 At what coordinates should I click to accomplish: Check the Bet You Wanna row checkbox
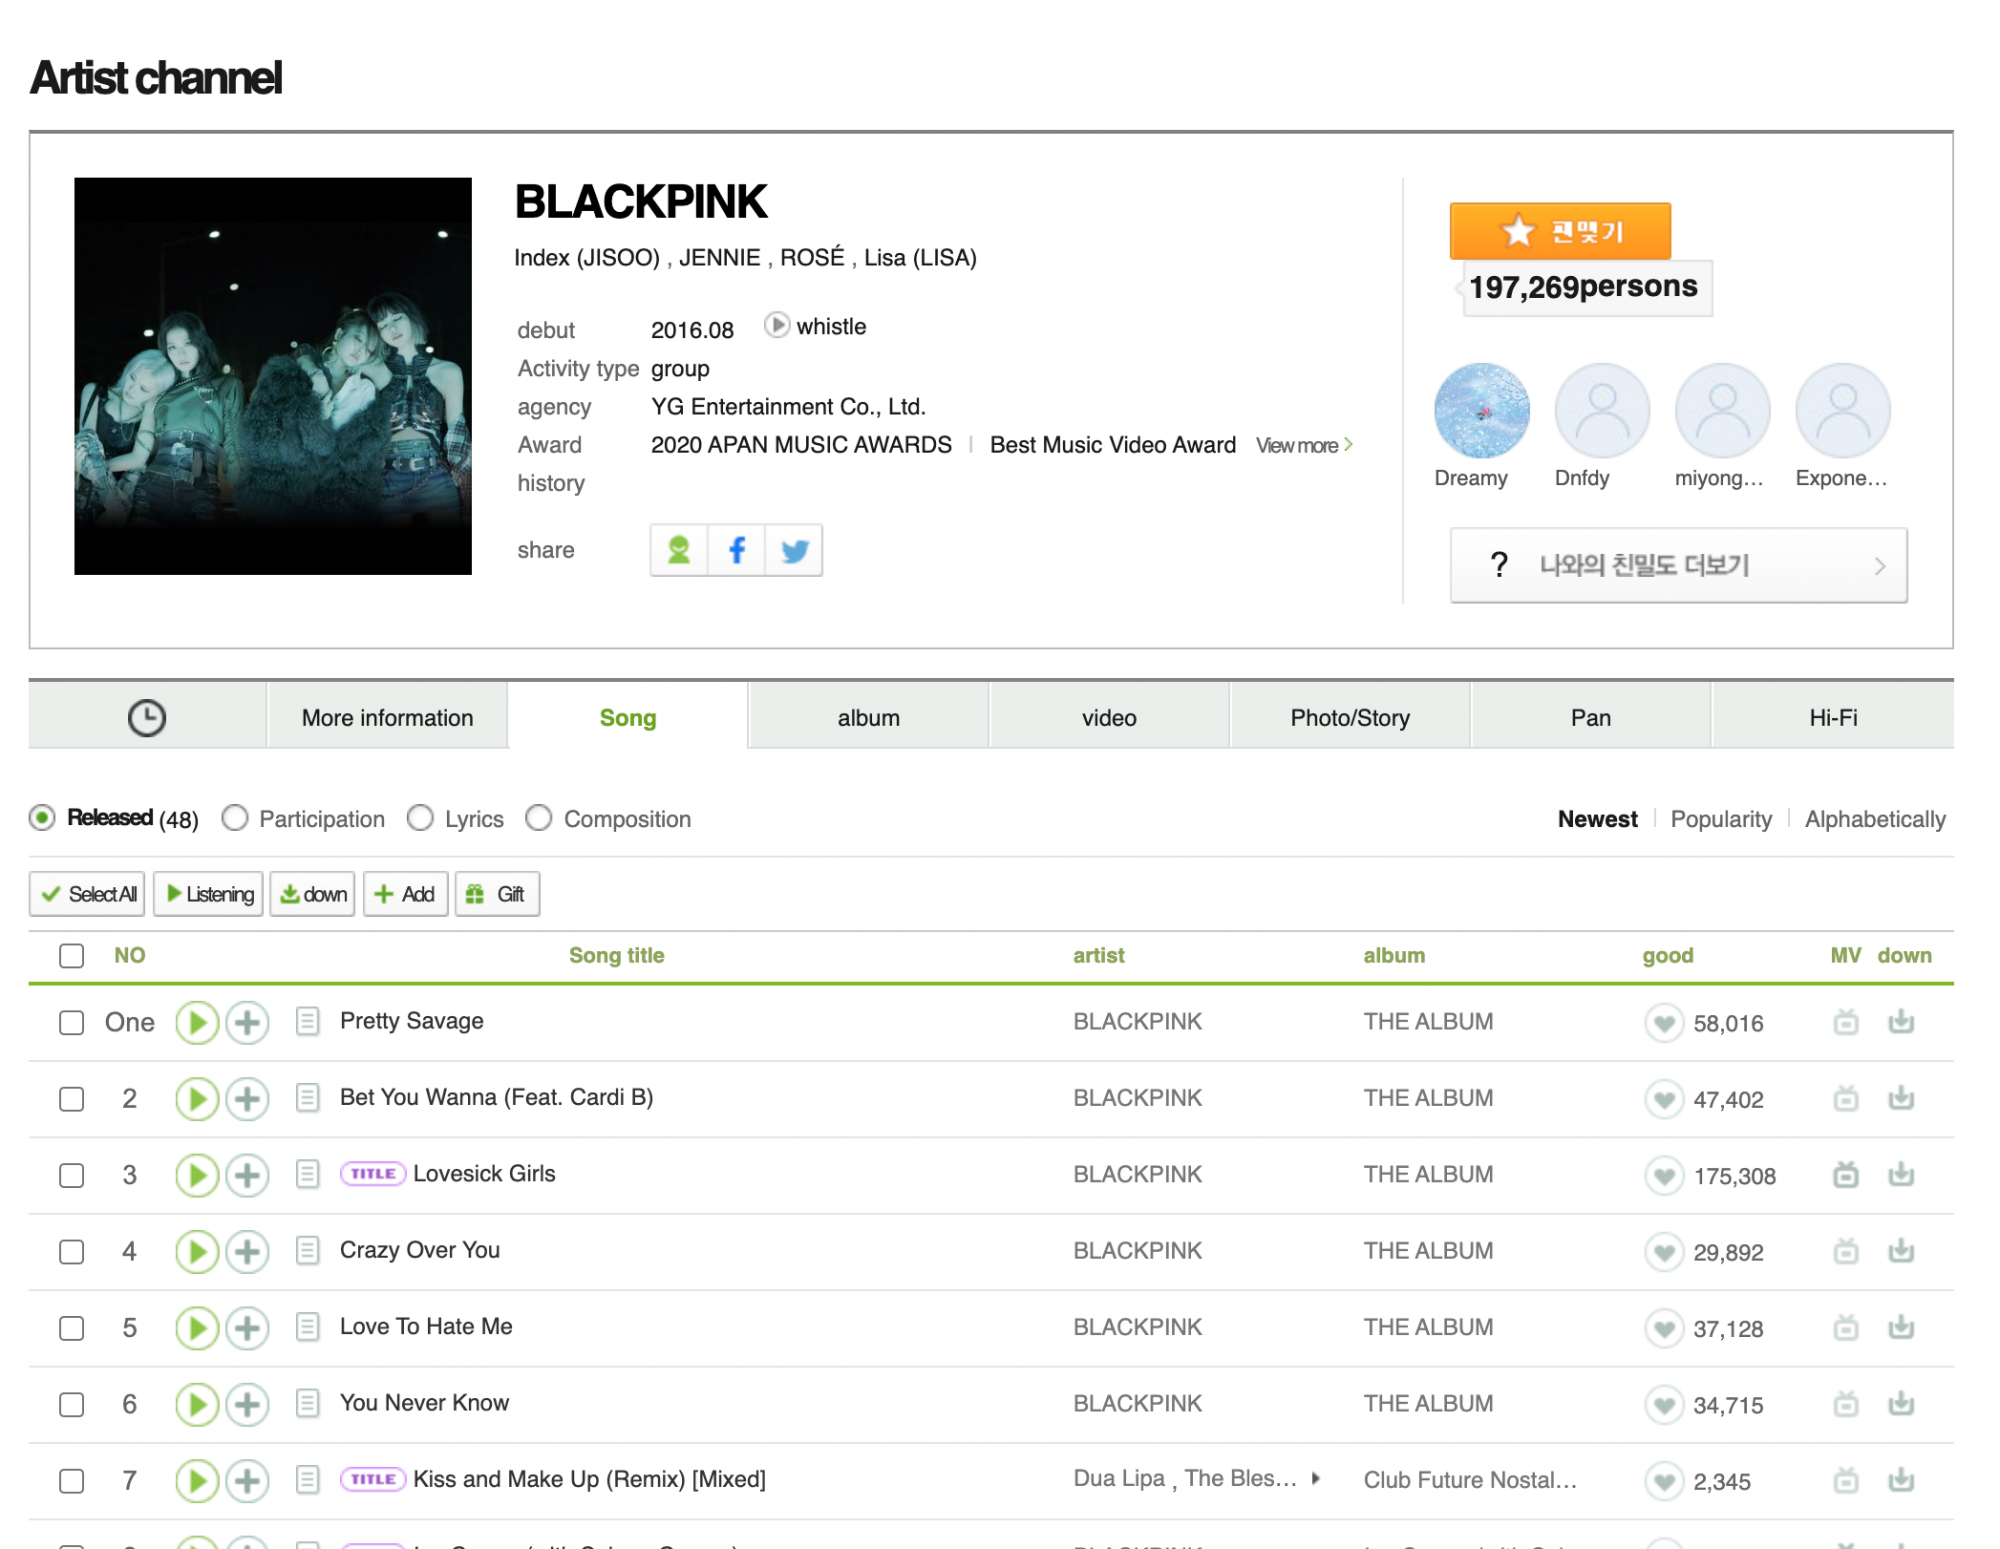tap(71, 1099)
